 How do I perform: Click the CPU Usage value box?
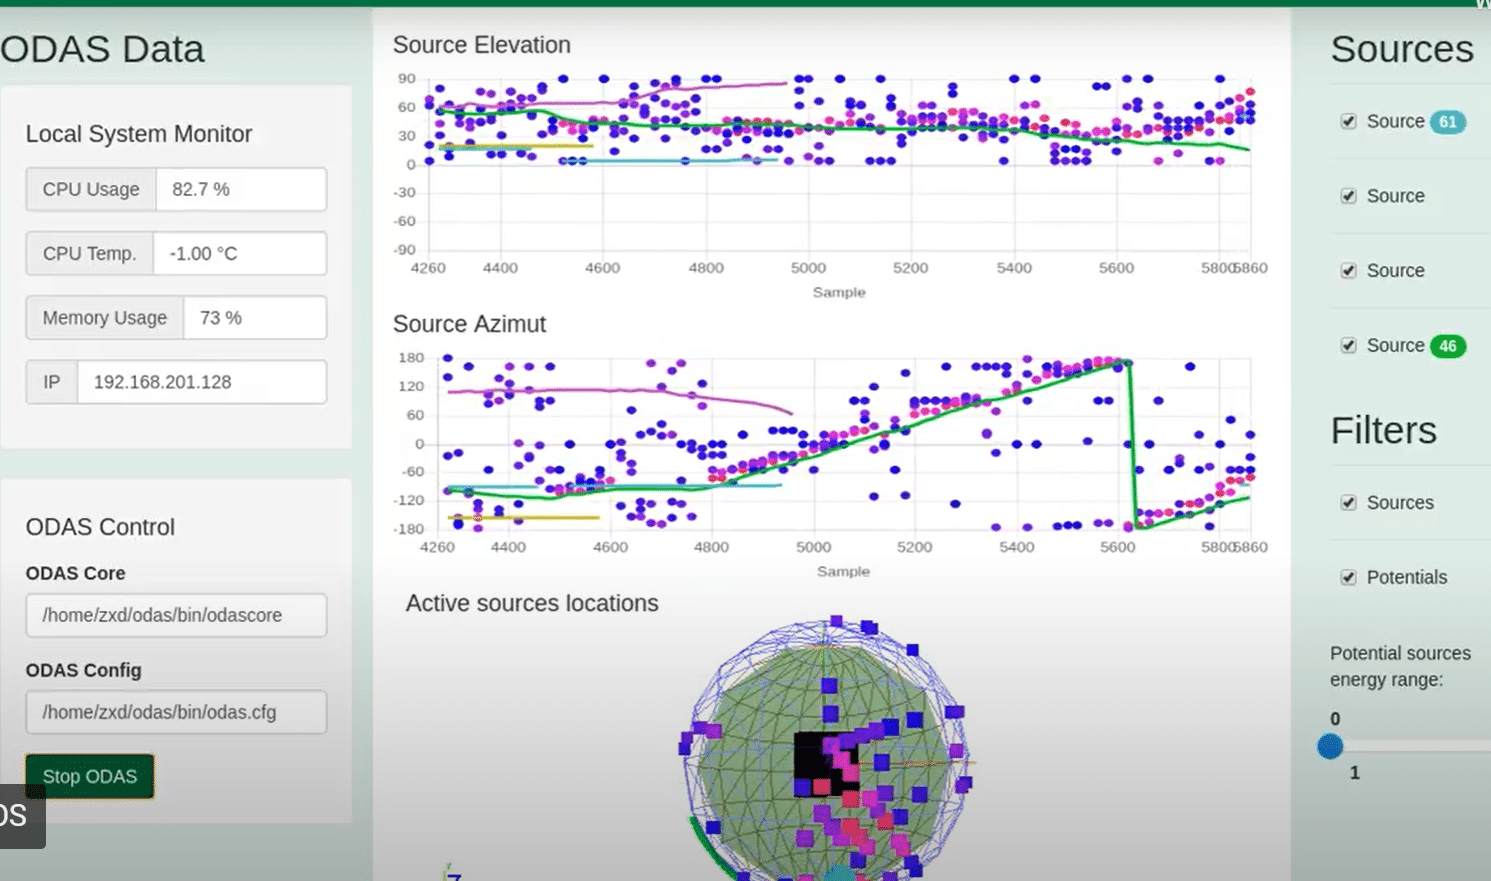tap(241, 189)
